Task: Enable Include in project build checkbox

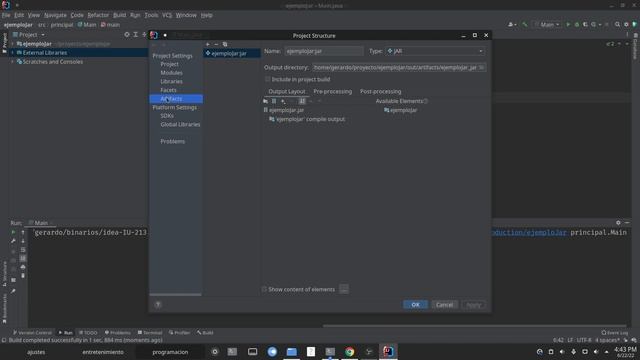Action: 268,79
